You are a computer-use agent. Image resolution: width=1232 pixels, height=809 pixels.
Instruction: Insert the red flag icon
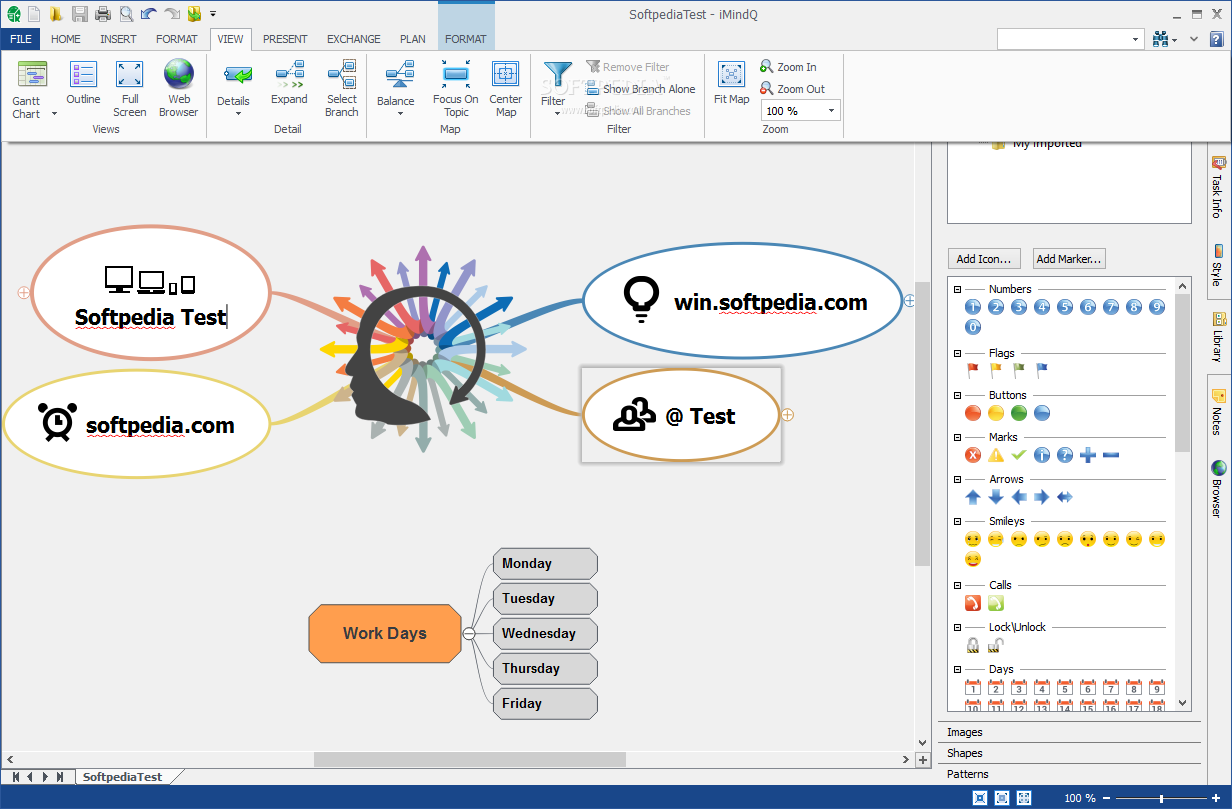point(973,371)
